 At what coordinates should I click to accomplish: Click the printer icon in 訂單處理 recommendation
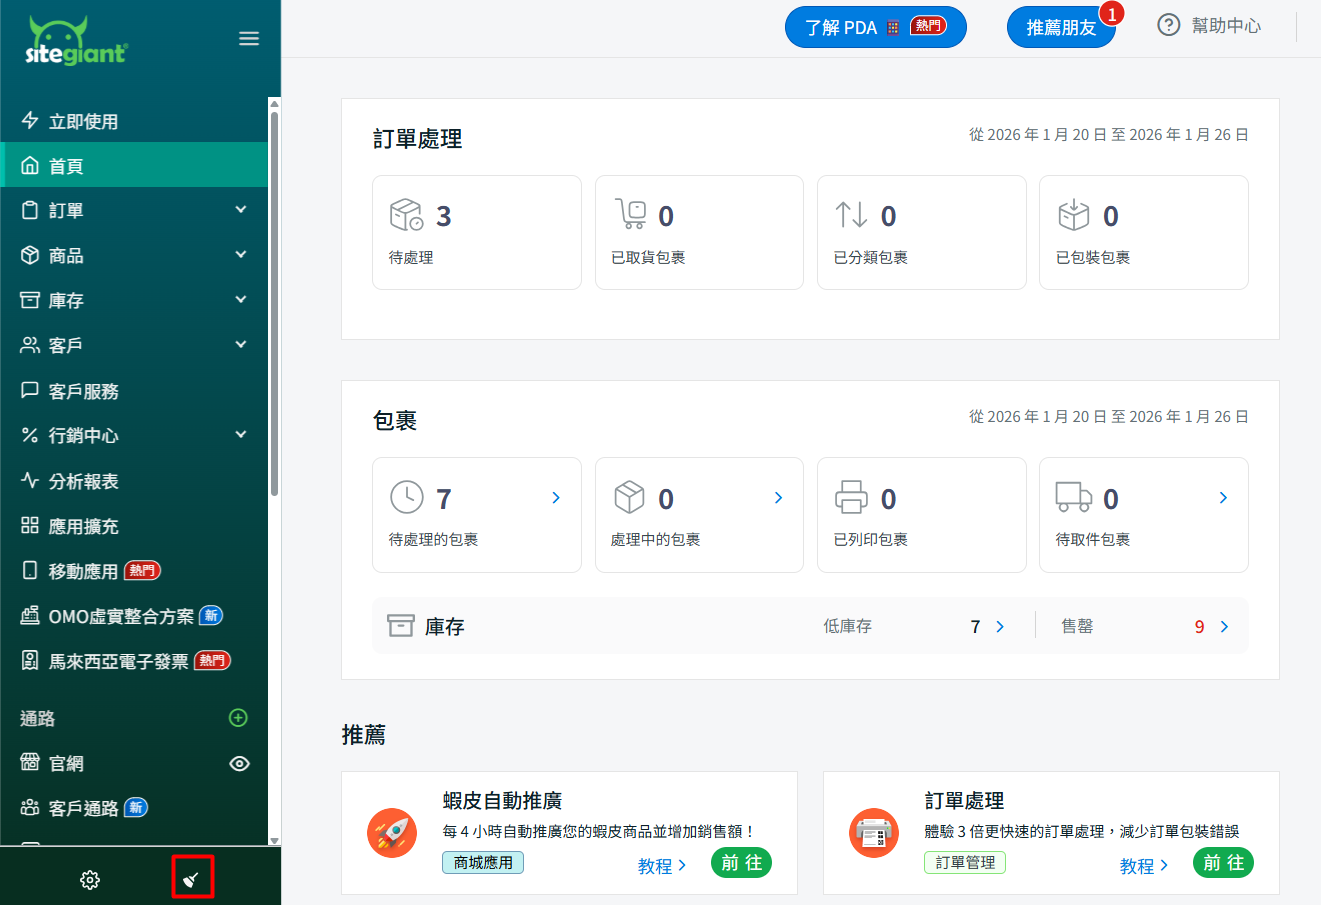point(874,833)
